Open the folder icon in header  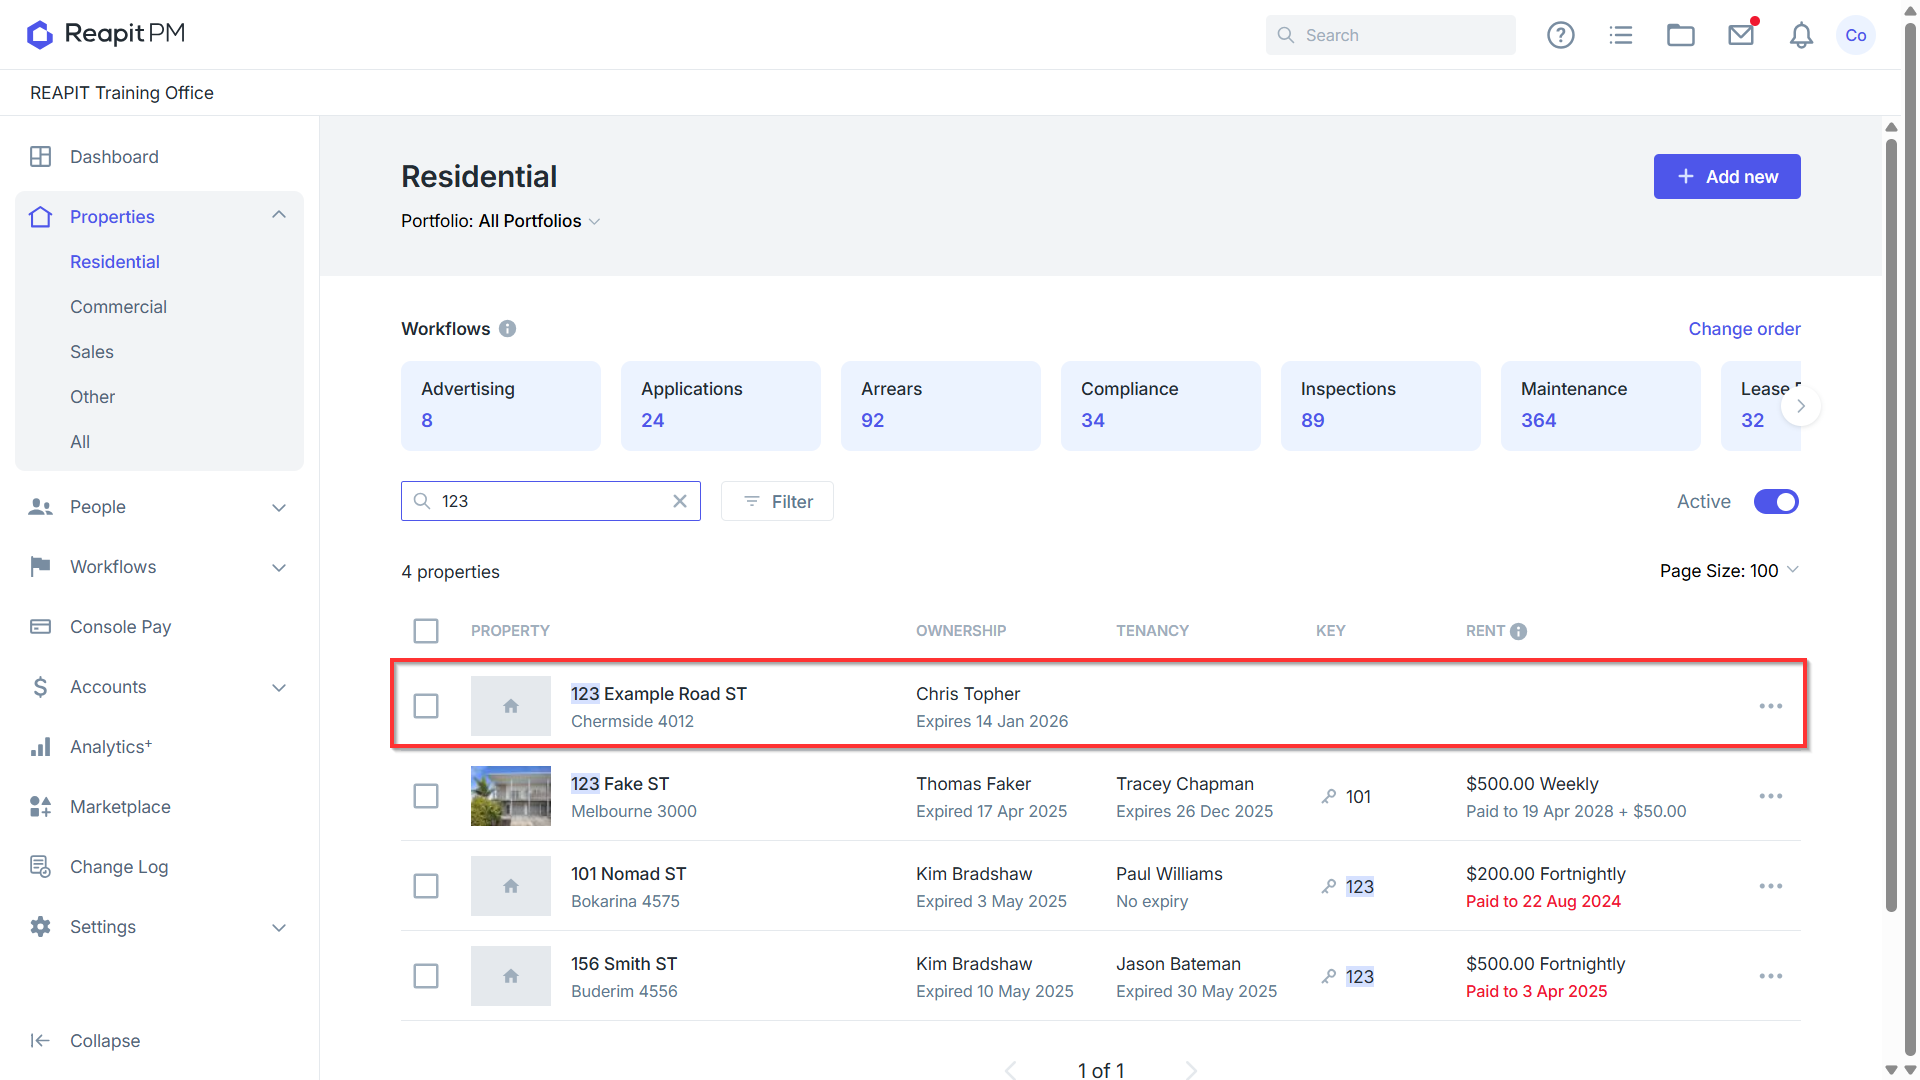point(1680,35)
